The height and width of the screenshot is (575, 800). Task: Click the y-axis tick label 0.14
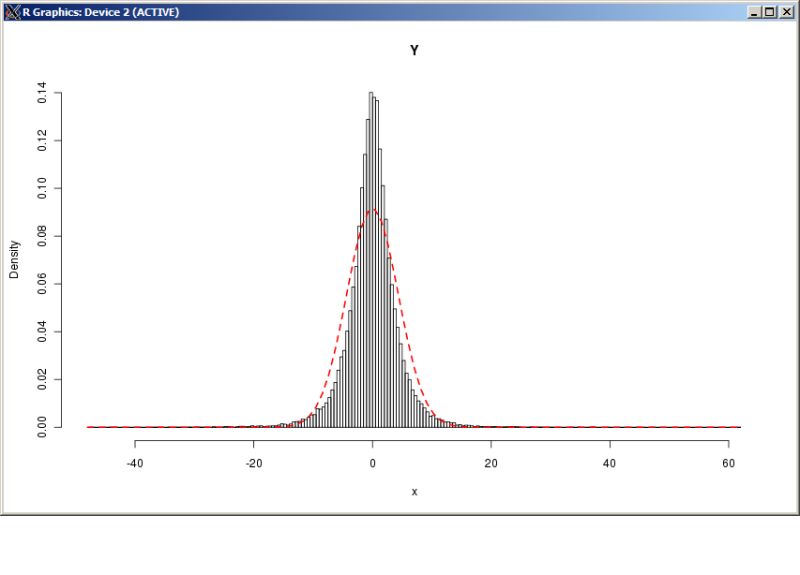pos(42,92)
